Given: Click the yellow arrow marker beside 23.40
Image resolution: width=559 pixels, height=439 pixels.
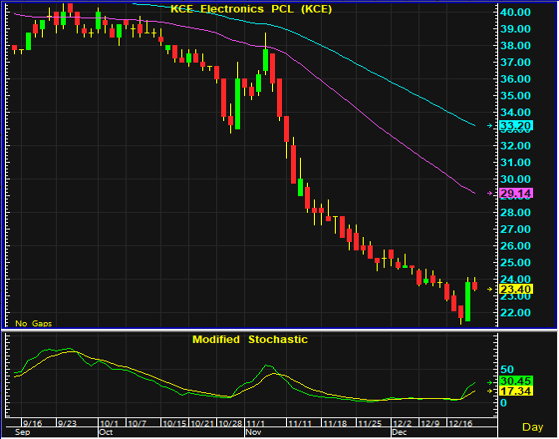Looking at the screenshot, I should [x=490, y=289].
